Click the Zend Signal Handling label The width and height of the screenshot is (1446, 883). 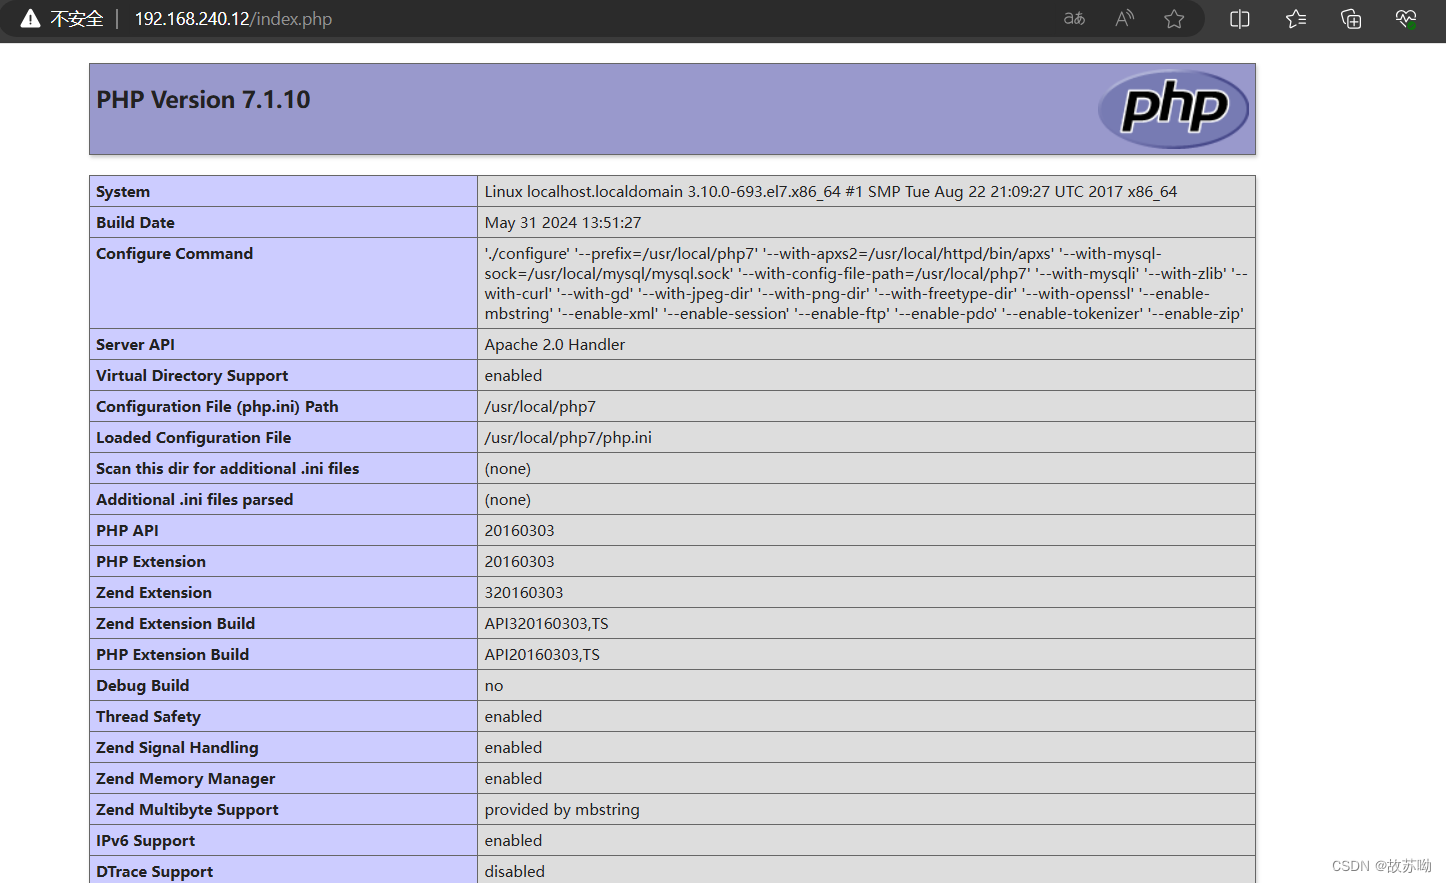(x=177, y=748)
